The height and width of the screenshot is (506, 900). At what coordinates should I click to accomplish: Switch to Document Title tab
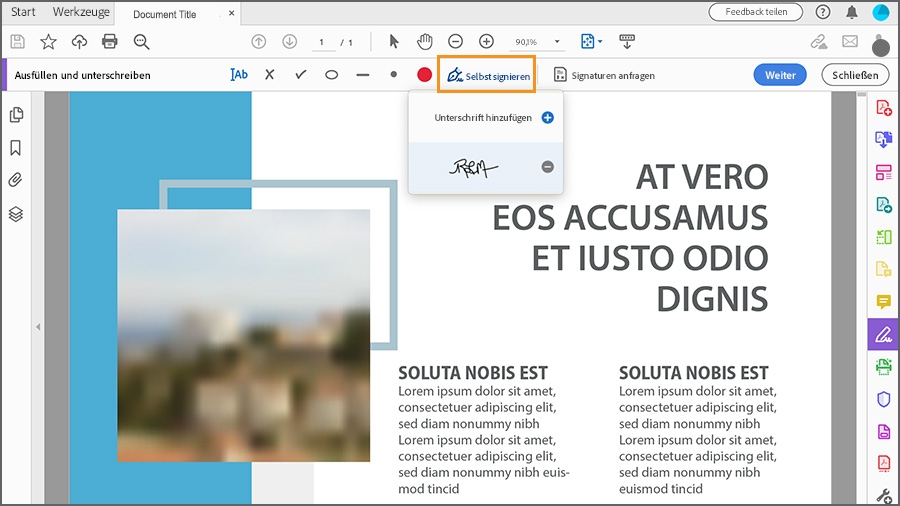tap(165, 14)
